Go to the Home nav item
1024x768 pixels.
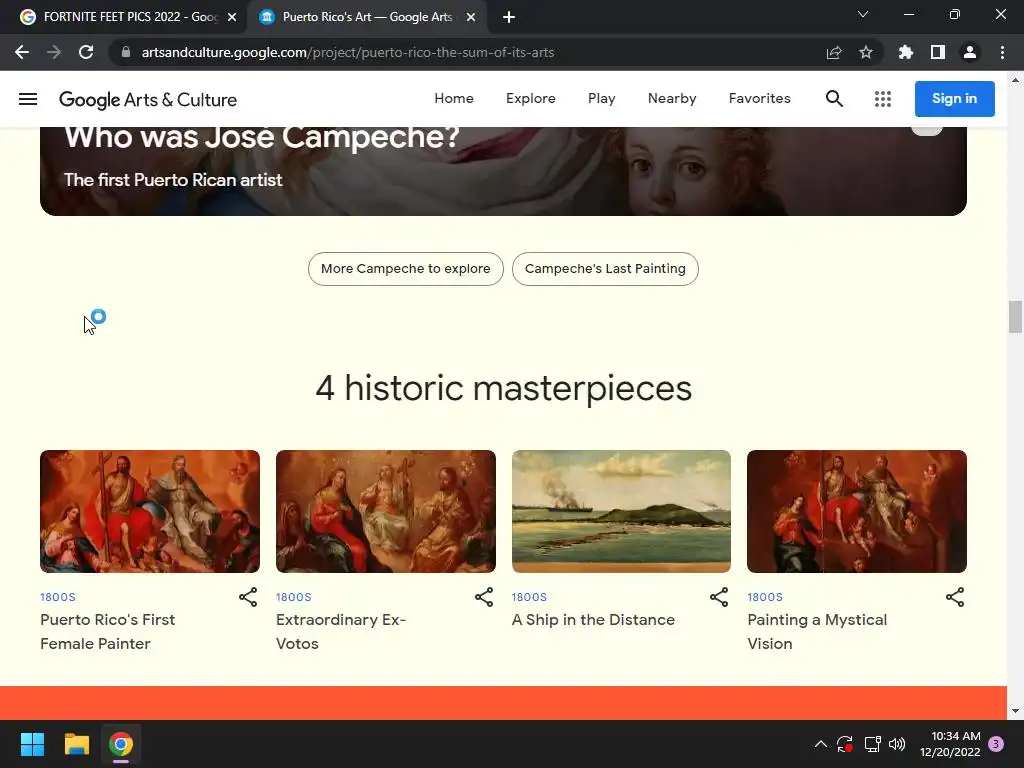(x=454, y=99)
